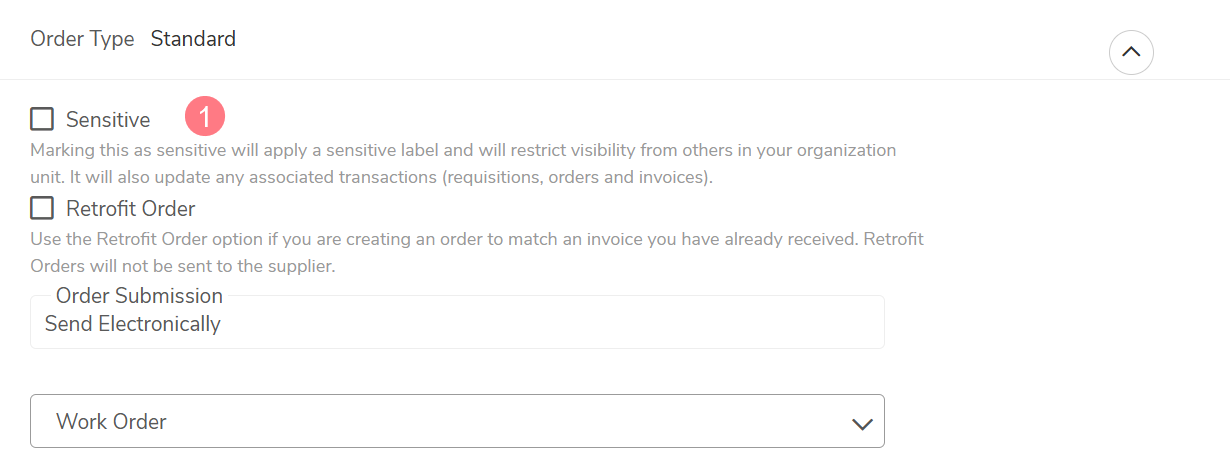
Task: Click the "Sensitive" label text
Action: [x=108, y=120]
